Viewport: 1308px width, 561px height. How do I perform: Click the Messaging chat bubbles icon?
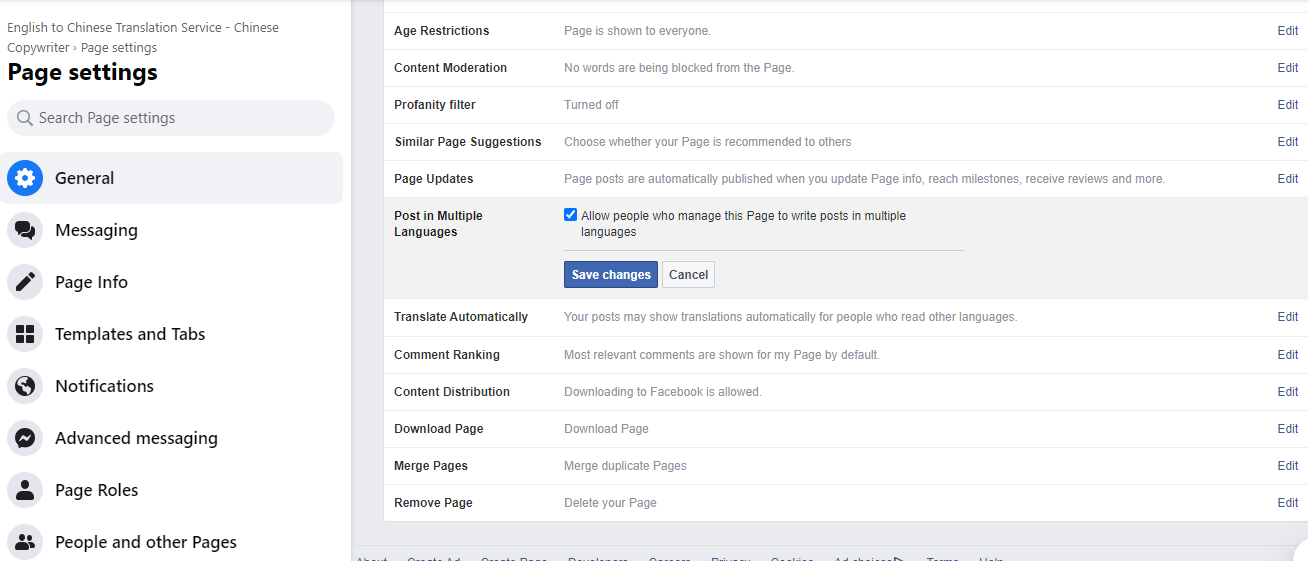tap(25, 230)
